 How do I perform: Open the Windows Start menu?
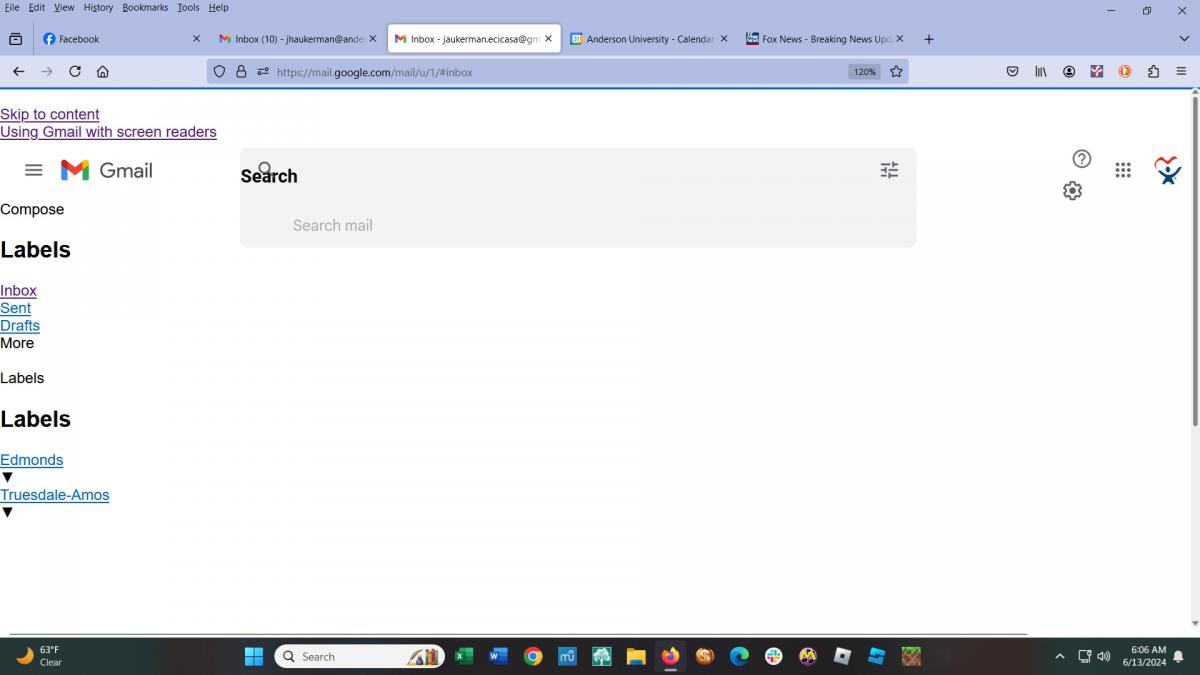click(254, 657)
